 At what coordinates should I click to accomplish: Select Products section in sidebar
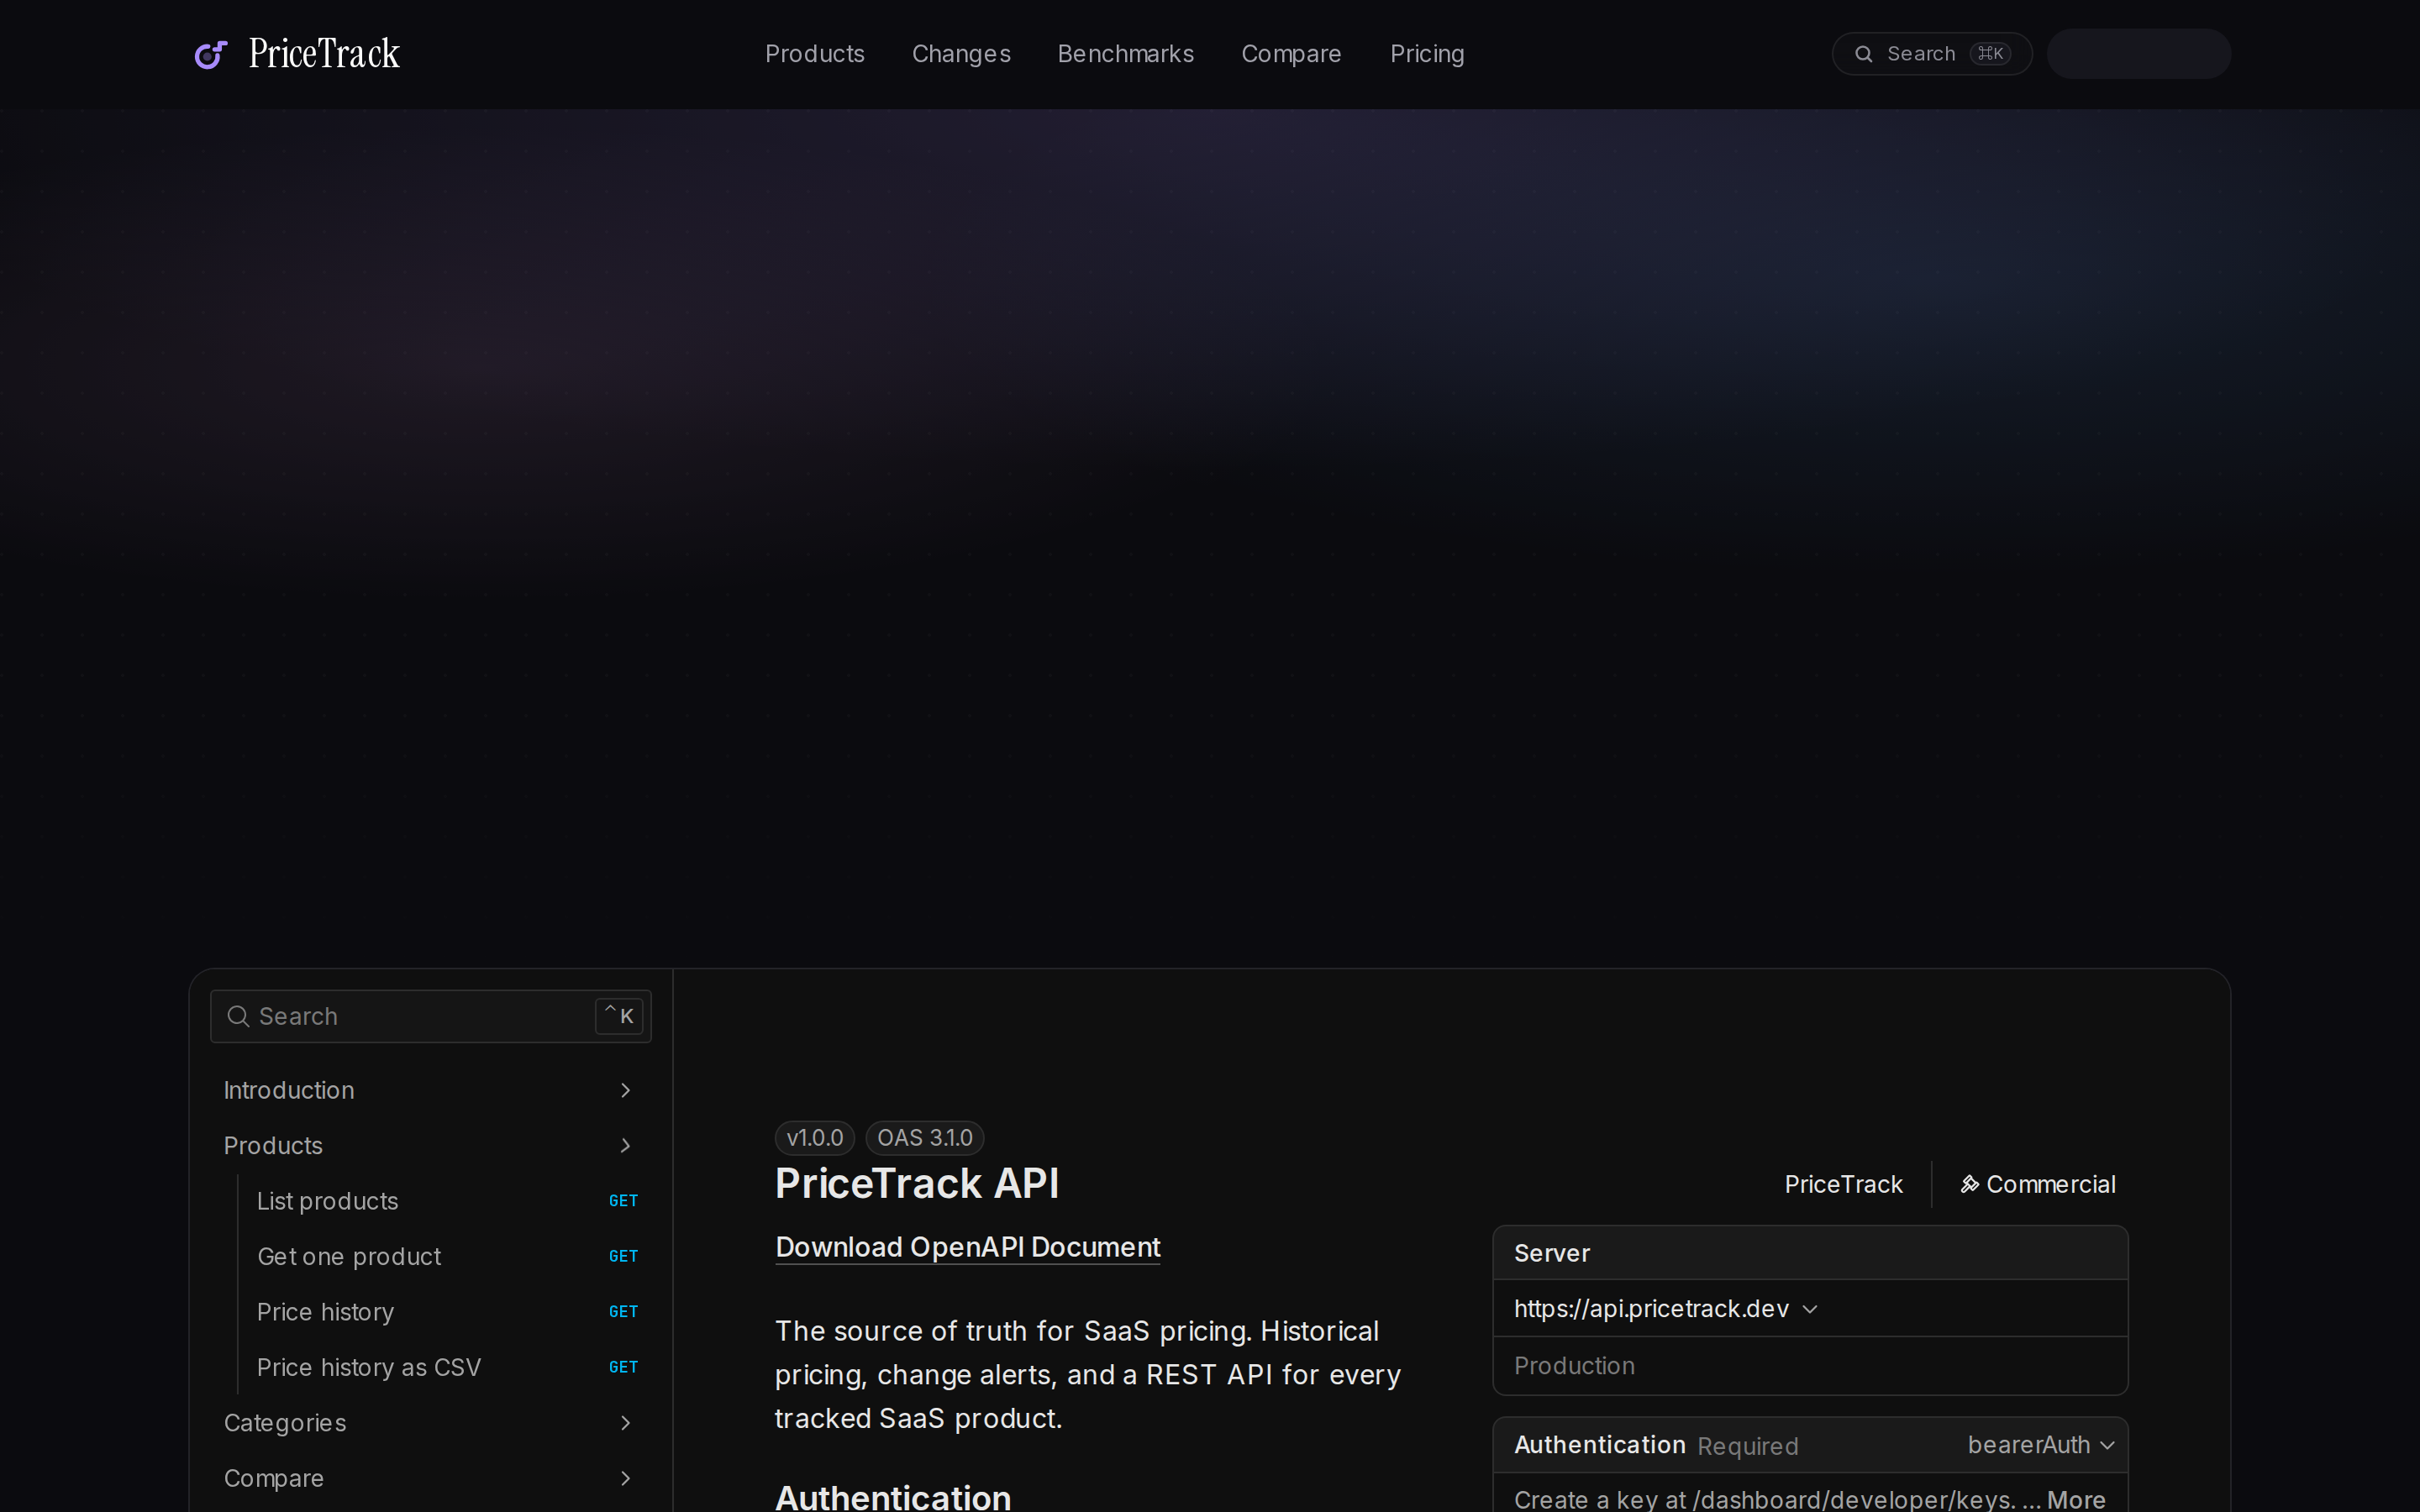pyautogui.click(x=273, y=1145)
